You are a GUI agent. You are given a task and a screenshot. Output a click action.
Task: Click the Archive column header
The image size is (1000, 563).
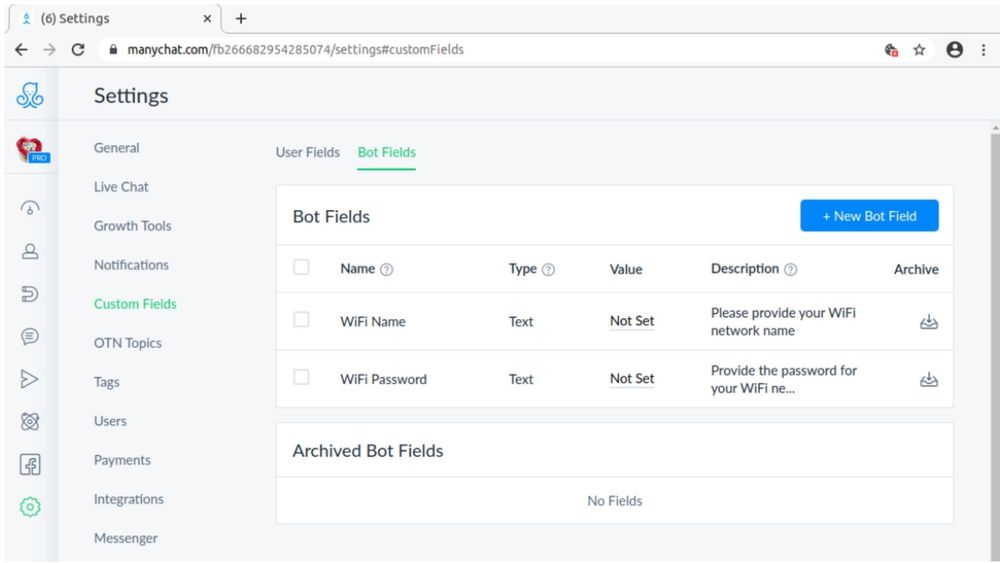916,270
